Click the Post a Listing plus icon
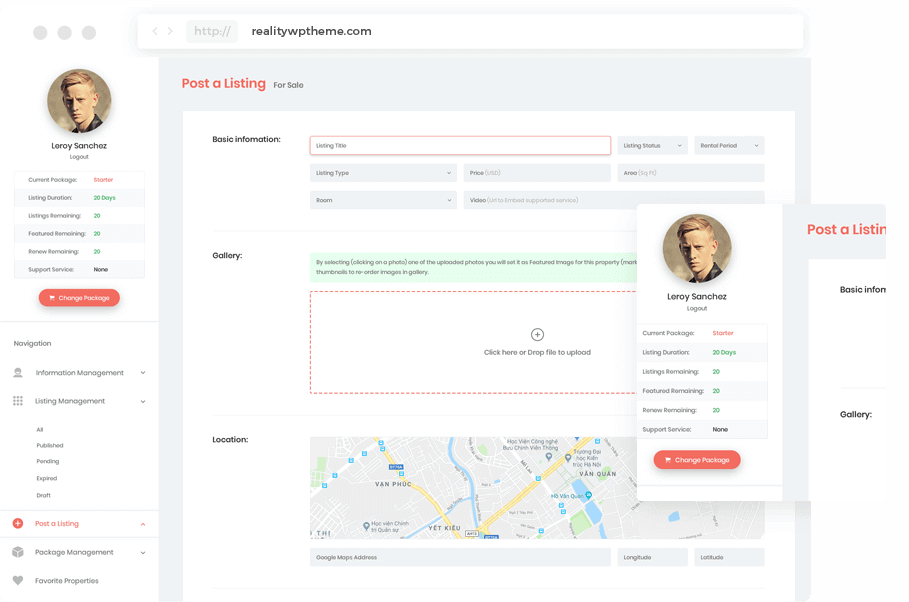The width and height of the screenshot is (909, 602). tap(18, 524)
